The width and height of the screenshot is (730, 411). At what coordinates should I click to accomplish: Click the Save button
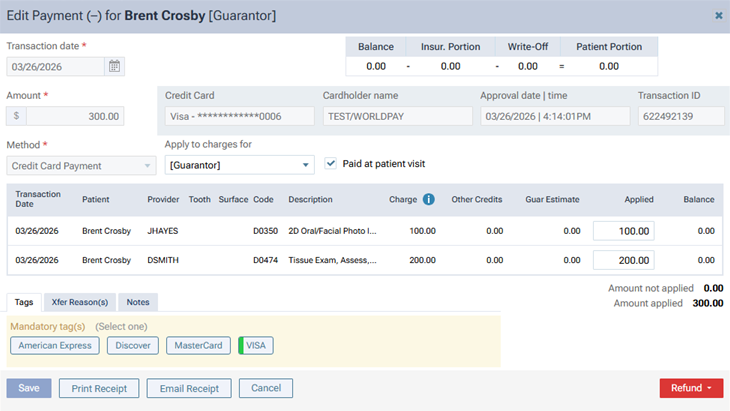(29, 388)
